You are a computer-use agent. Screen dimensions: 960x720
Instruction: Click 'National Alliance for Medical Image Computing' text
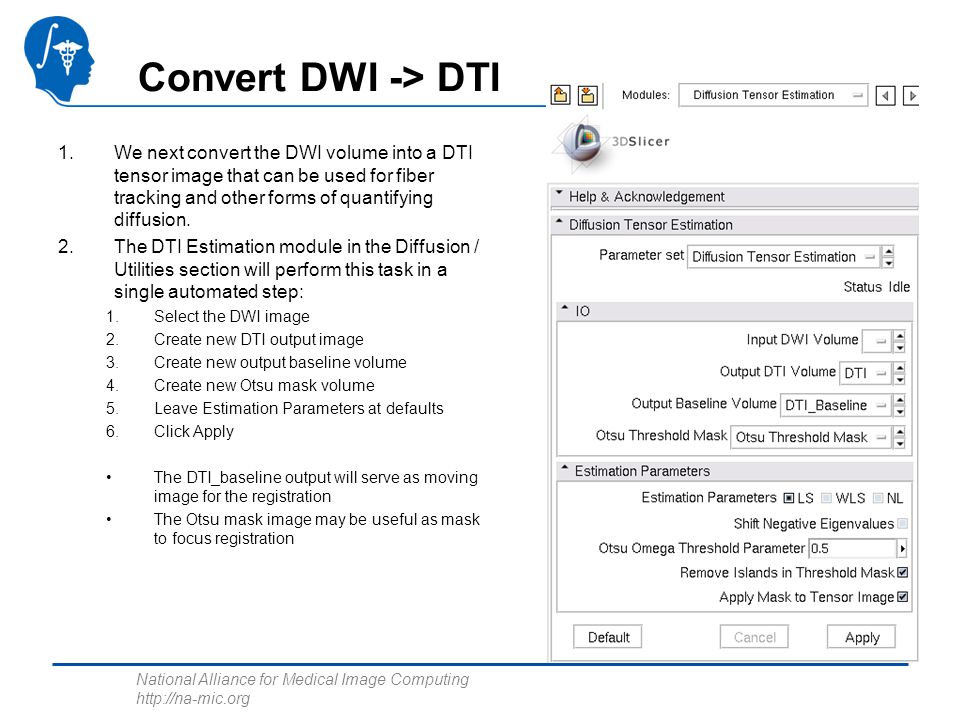[302, 680]
